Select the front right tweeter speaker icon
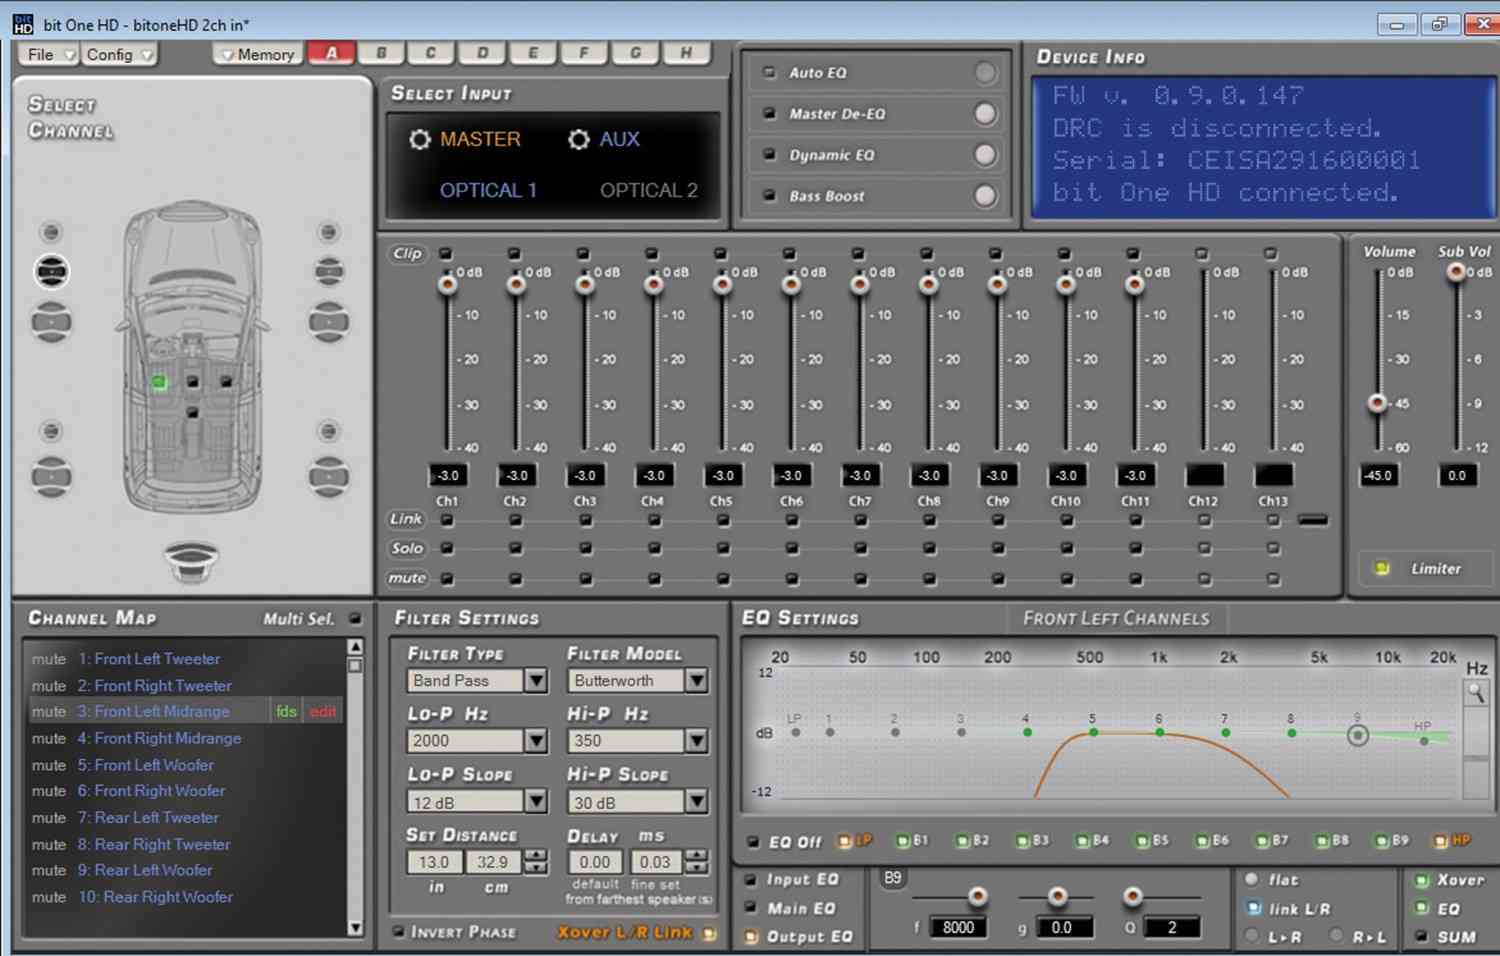Viewport: 1500px width, 956px height. point(328,233)
